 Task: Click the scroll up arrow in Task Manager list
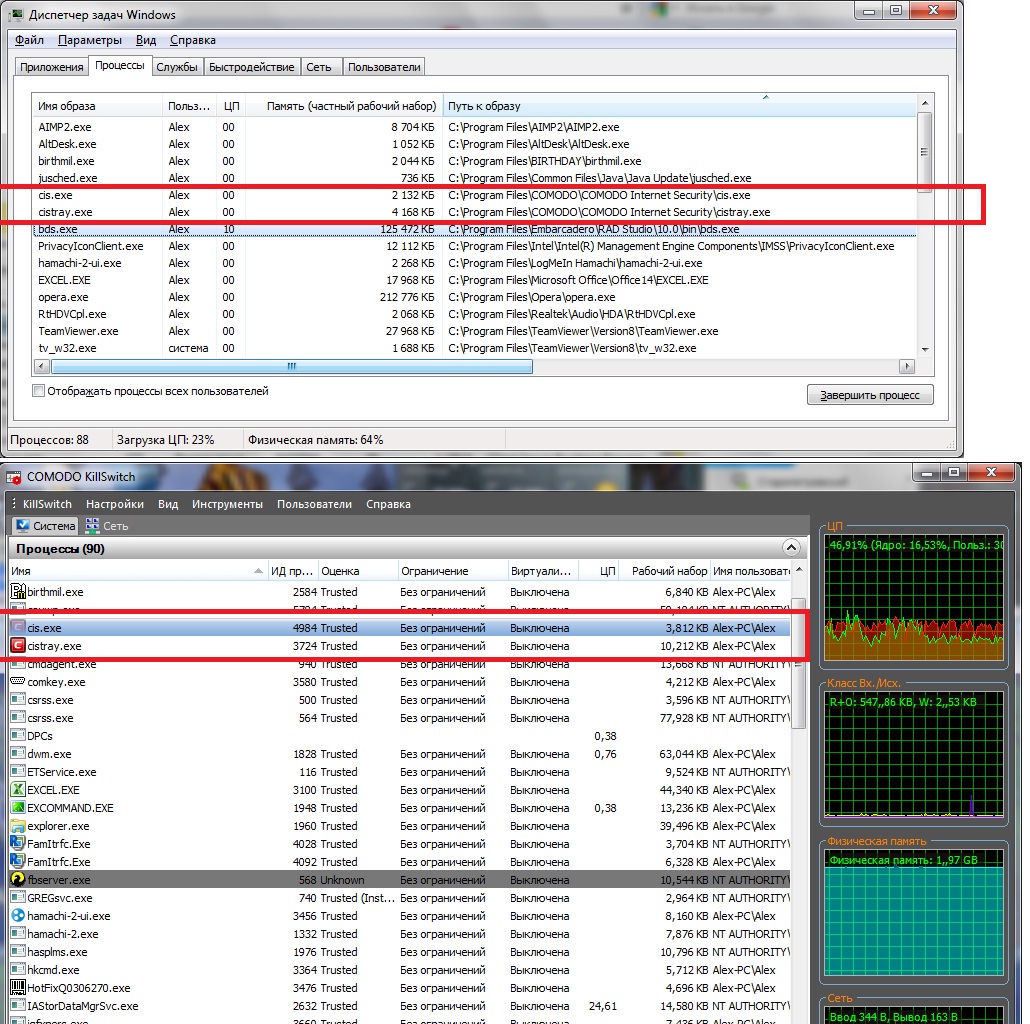click(925, 103)
